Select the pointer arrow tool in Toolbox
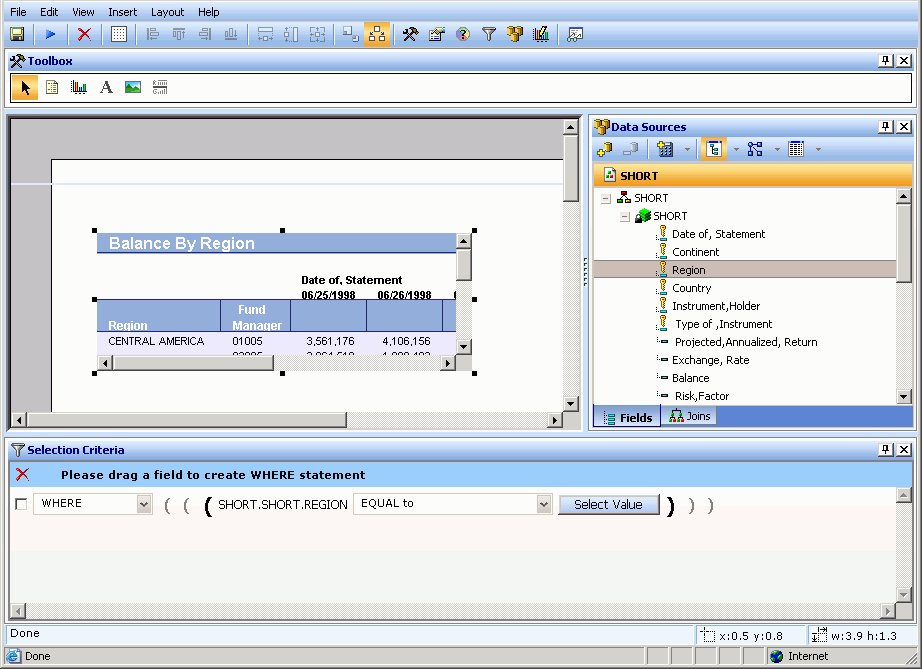 pos(25,88)
